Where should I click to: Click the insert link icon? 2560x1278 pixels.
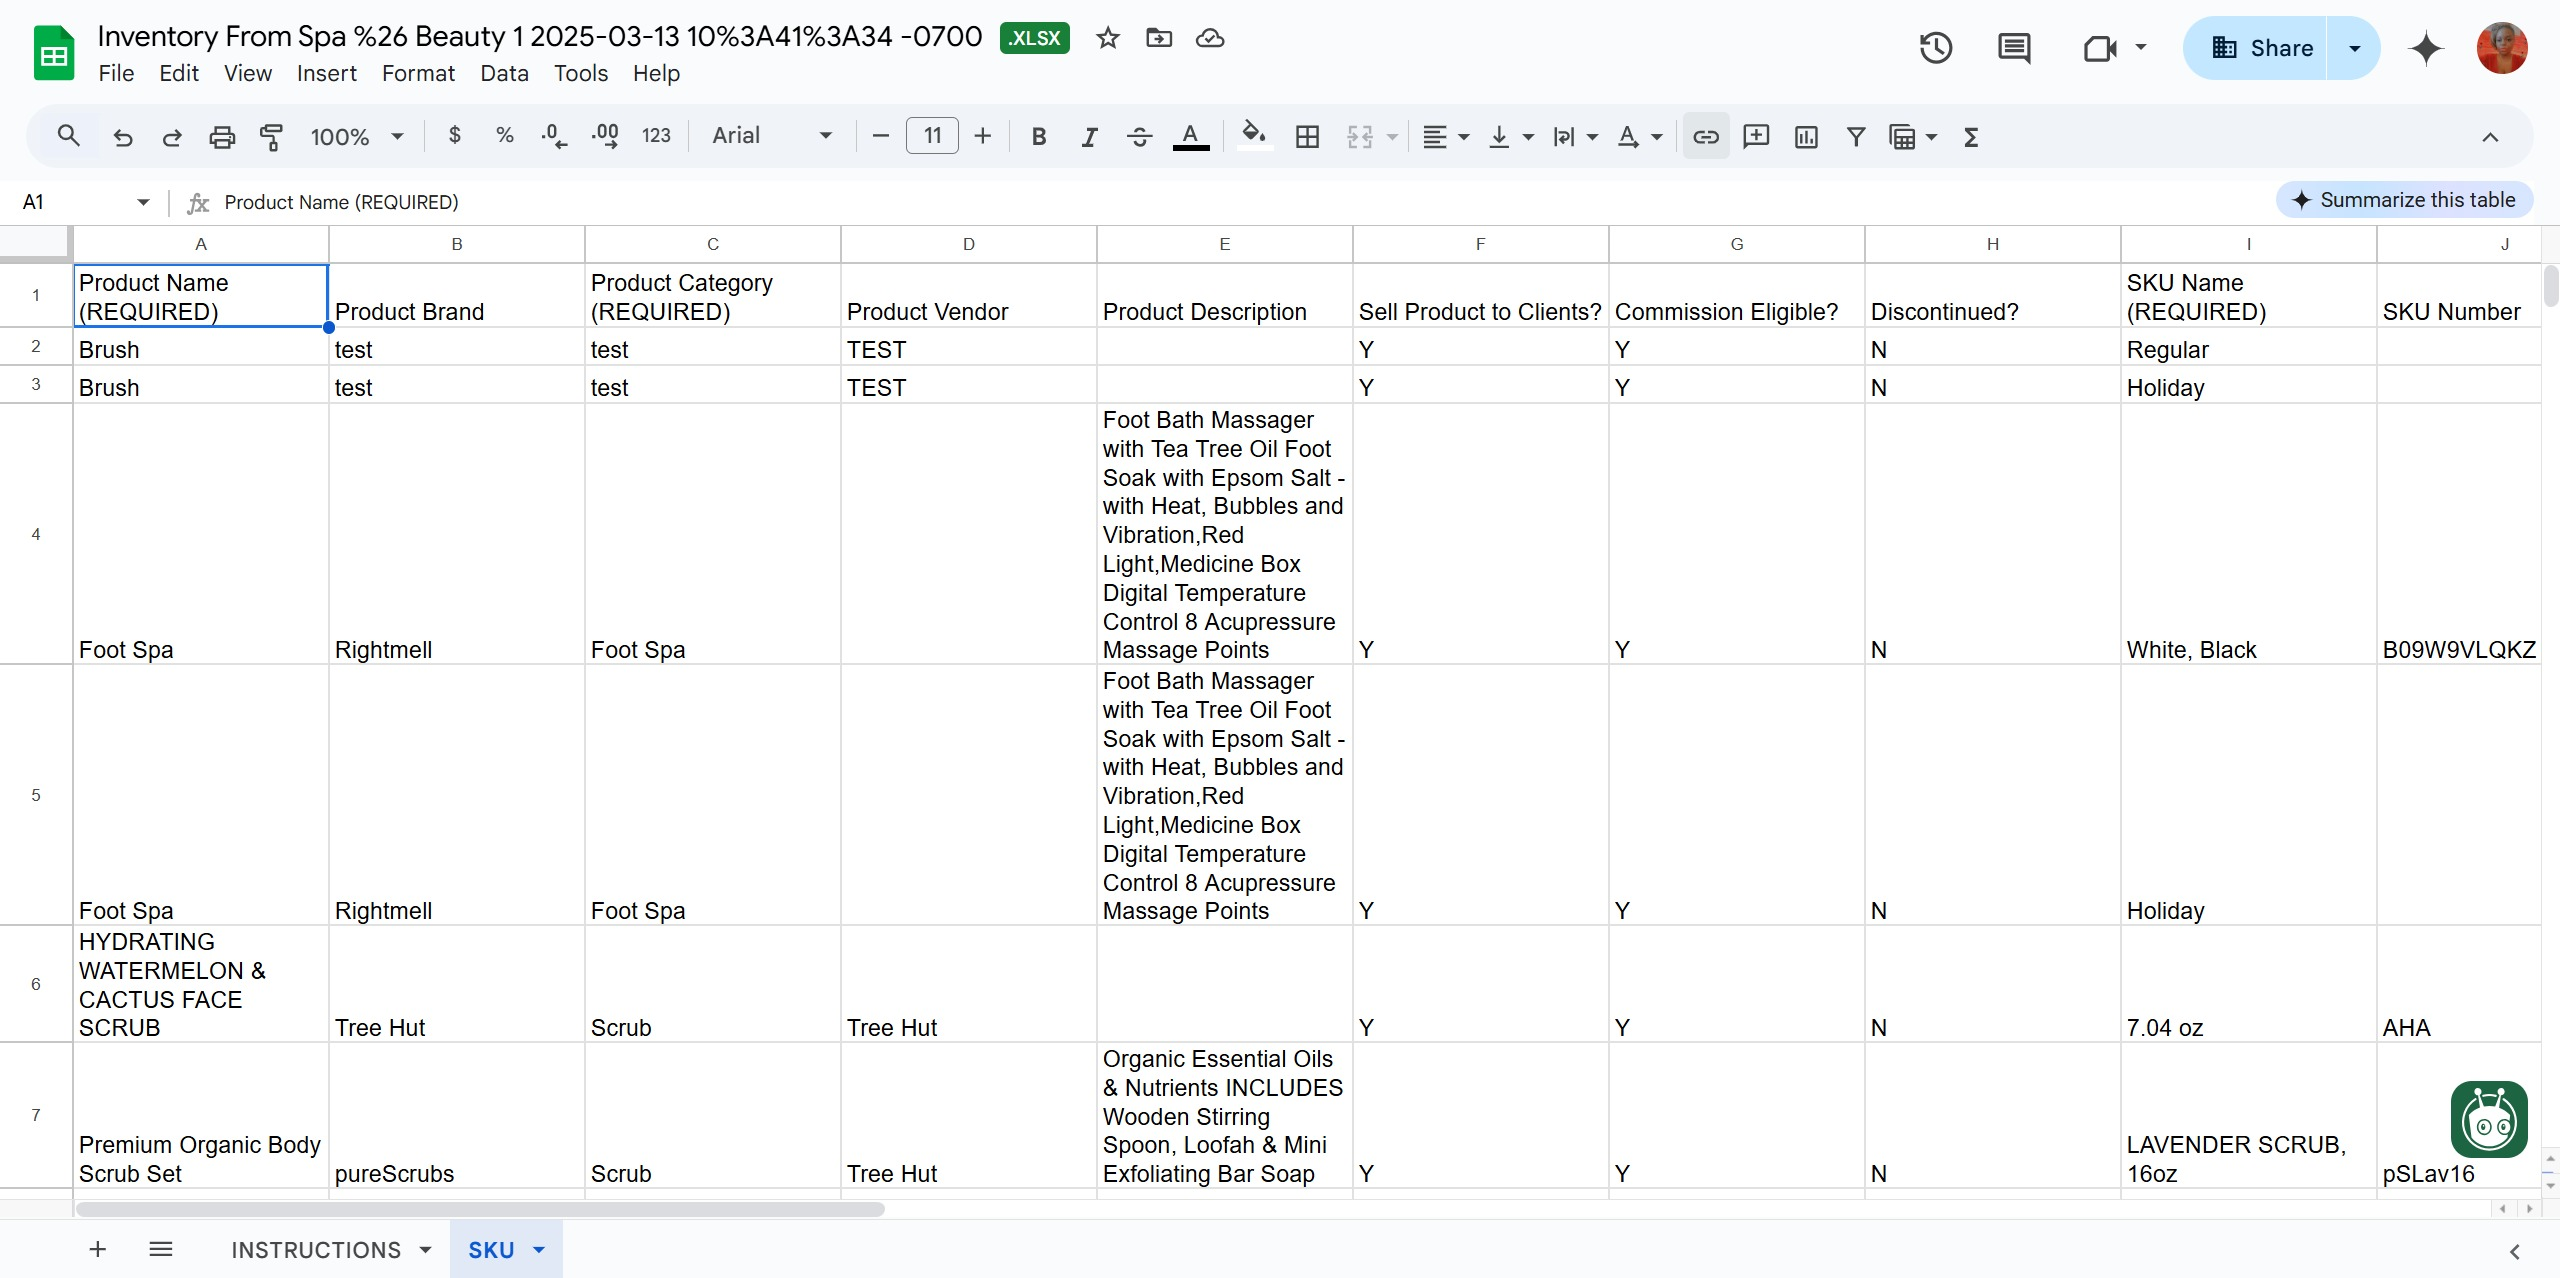pos(1706,136)
